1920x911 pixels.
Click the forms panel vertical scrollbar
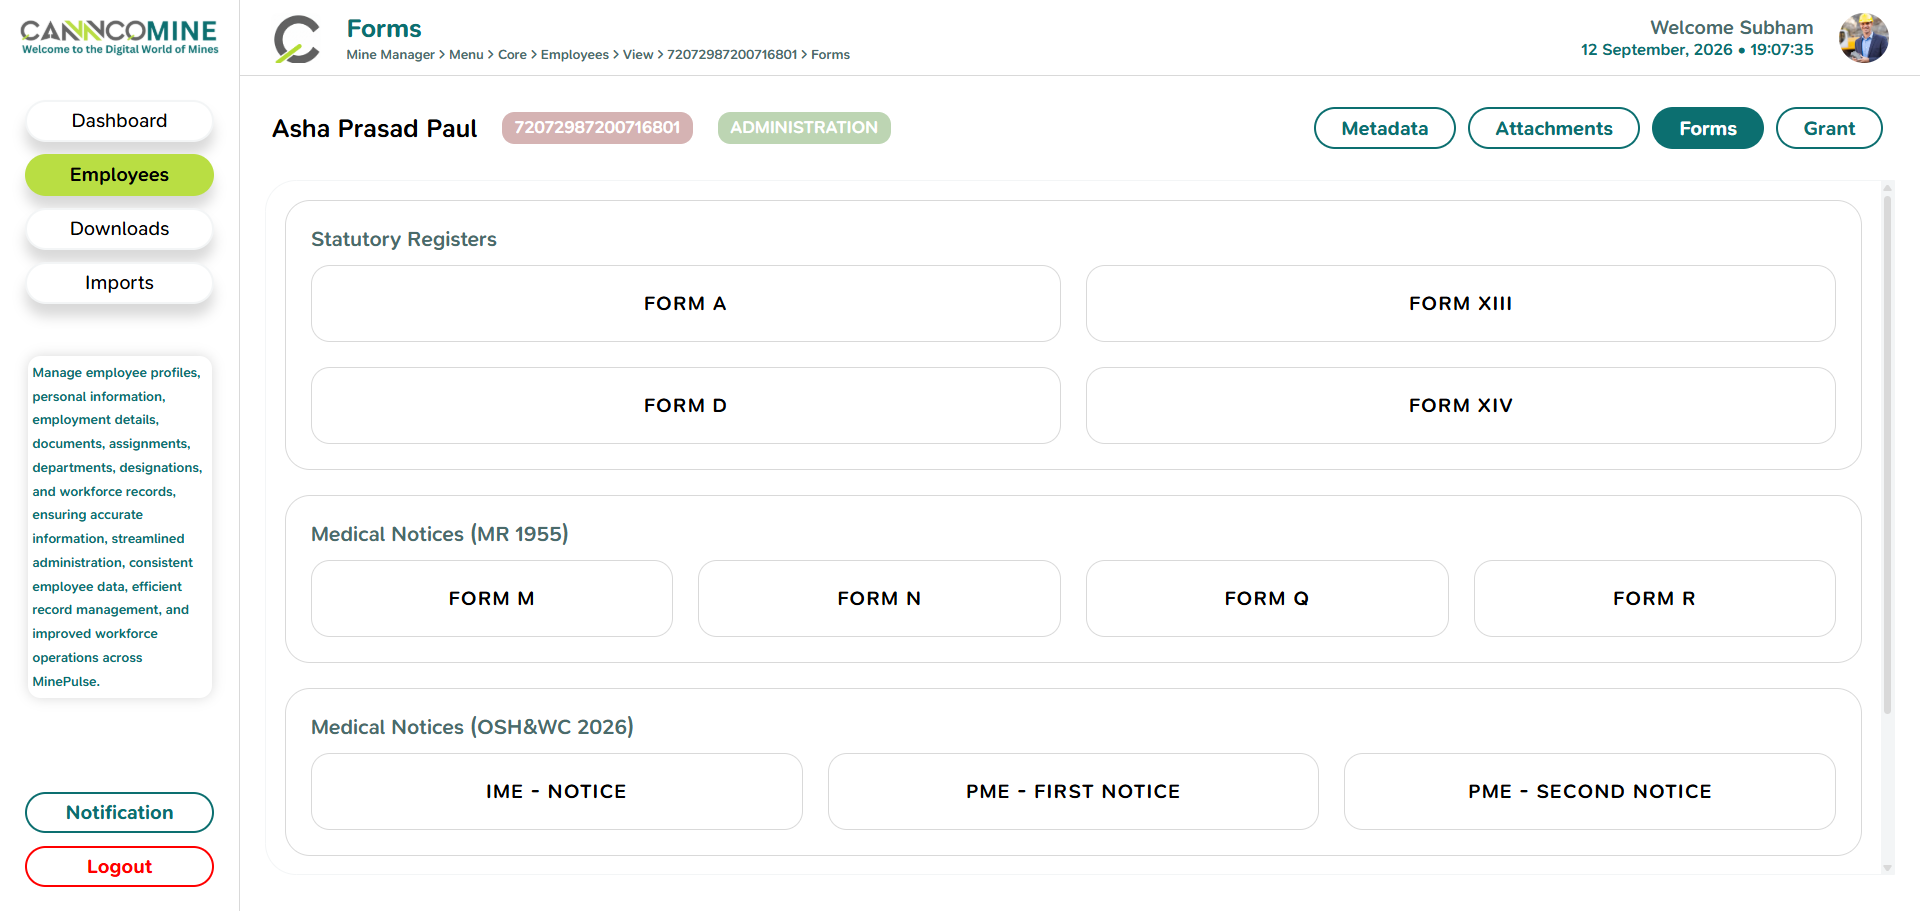coord(1887,455)
